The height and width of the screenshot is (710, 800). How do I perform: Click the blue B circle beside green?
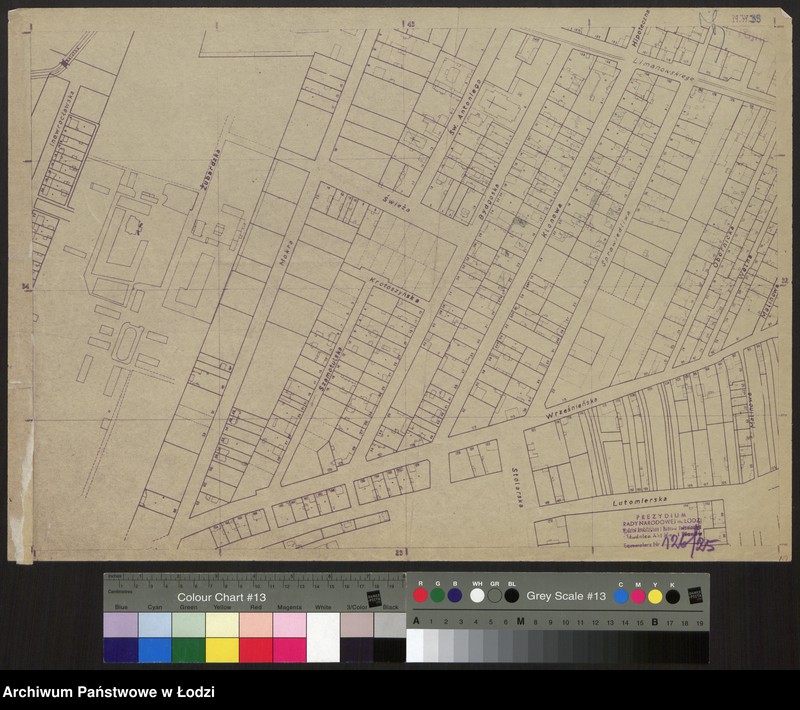(455, 595)
